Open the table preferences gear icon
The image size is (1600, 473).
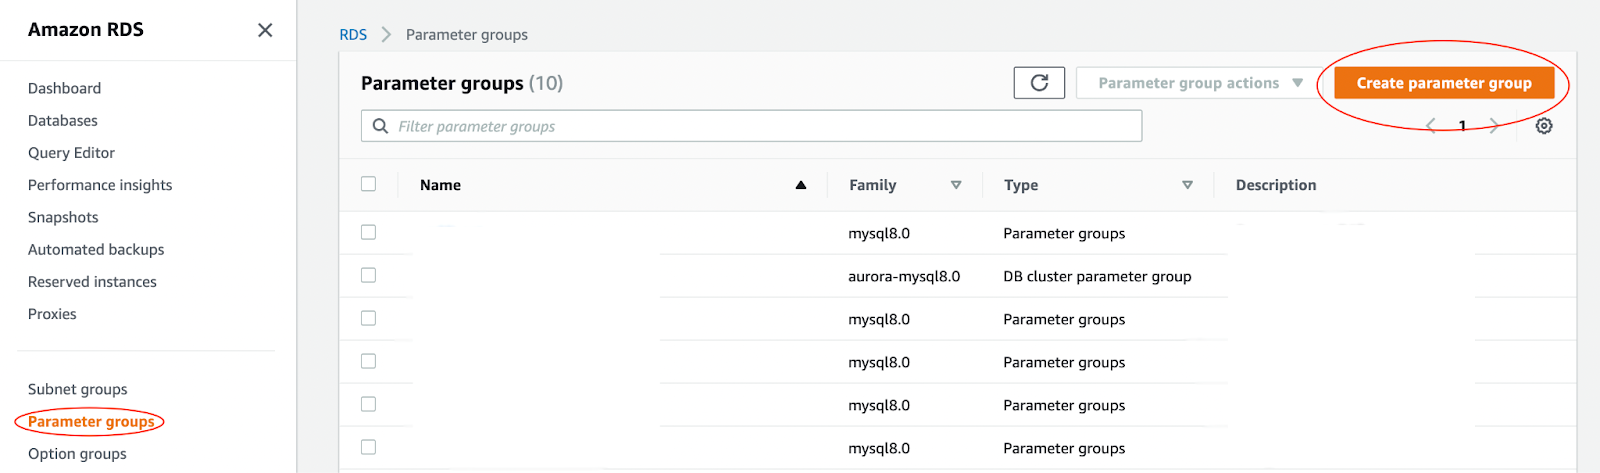coord(1544,126)
